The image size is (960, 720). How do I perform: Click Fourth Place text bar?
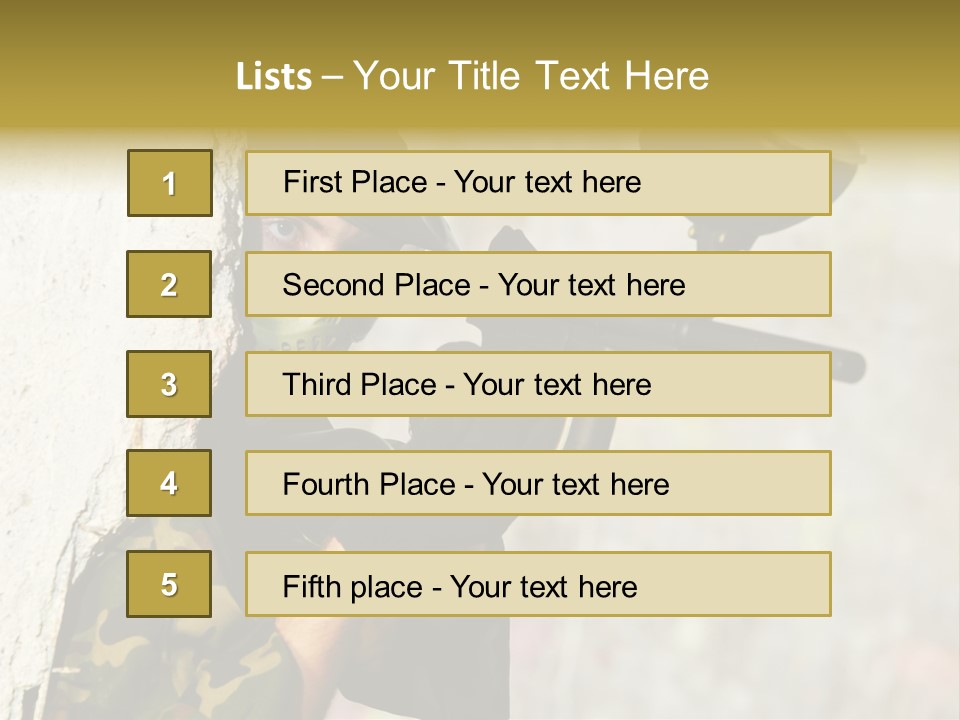pyautogui.click(x=538, y=483)
